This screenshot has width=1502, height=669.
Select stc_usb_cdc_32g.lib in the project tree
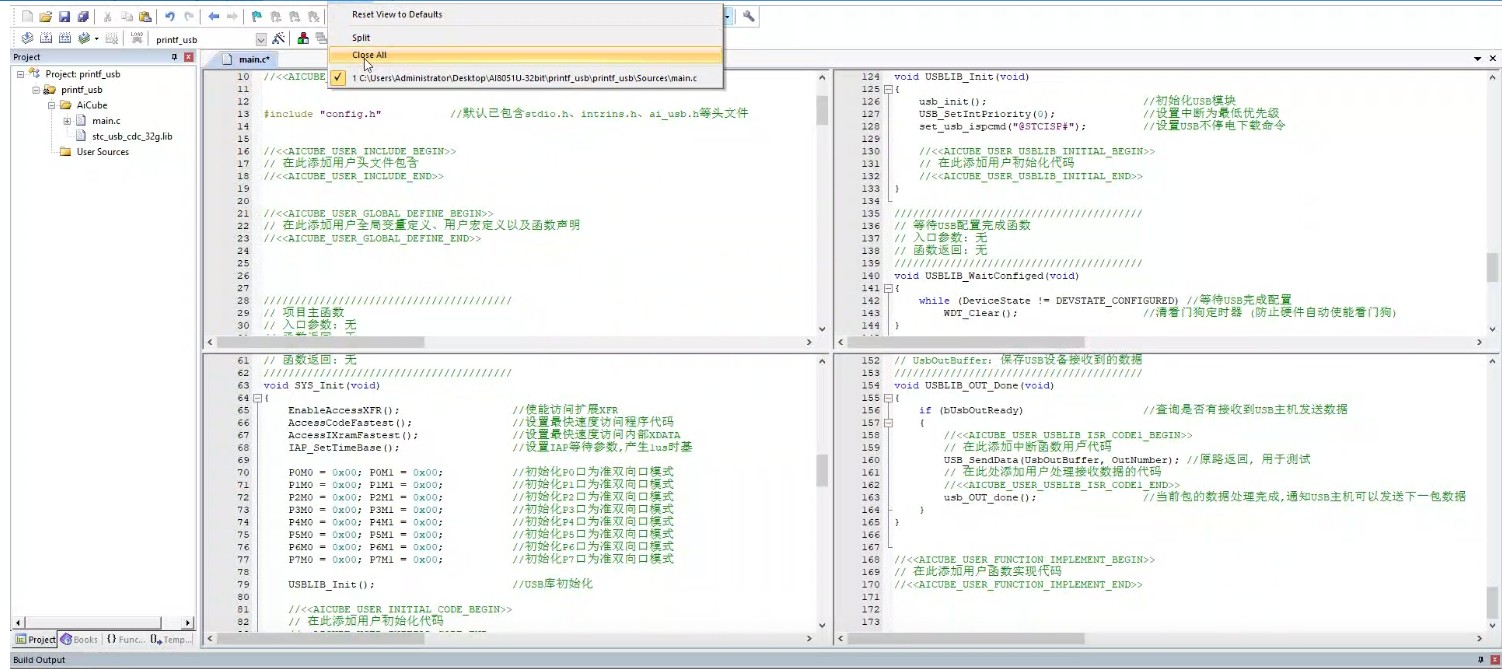[x=132, y=136]
